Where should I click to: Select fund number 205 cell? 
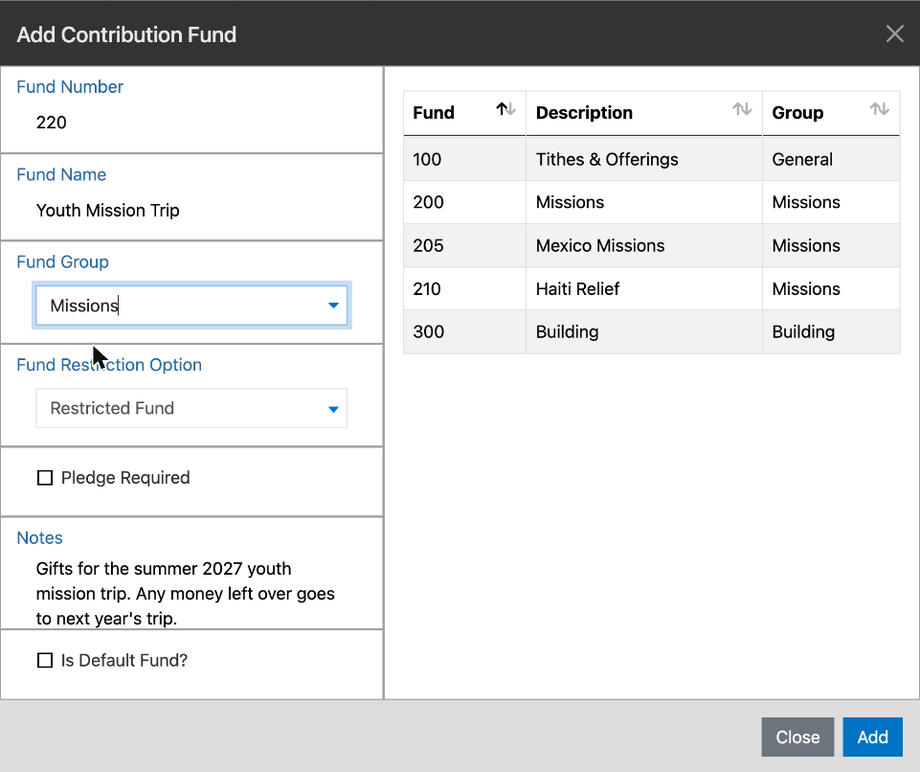click(x=465, y=246)
